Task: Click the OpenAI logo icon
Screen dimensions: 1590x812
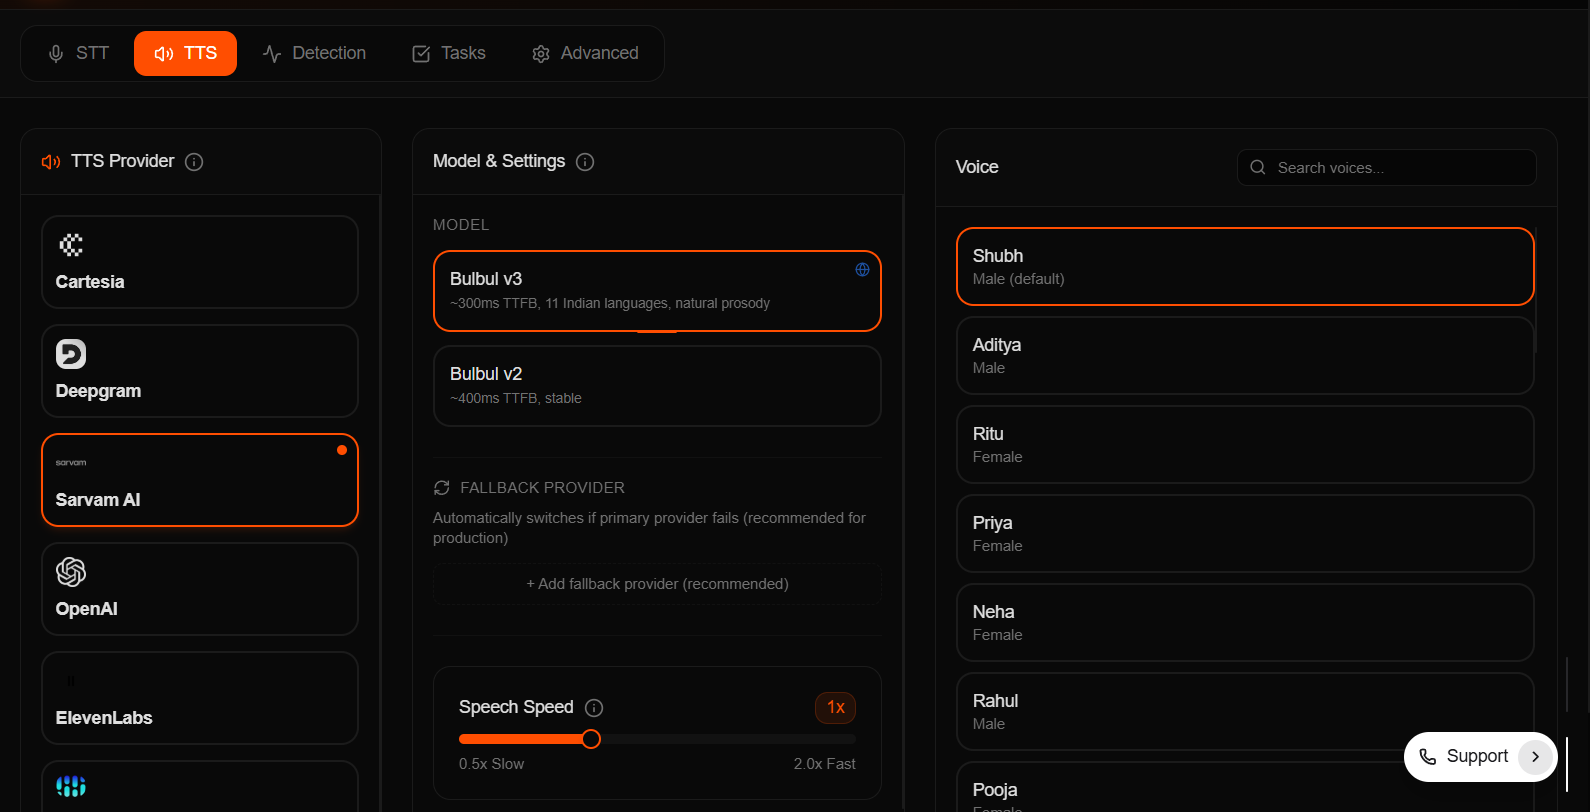Action: pos(71,572)
